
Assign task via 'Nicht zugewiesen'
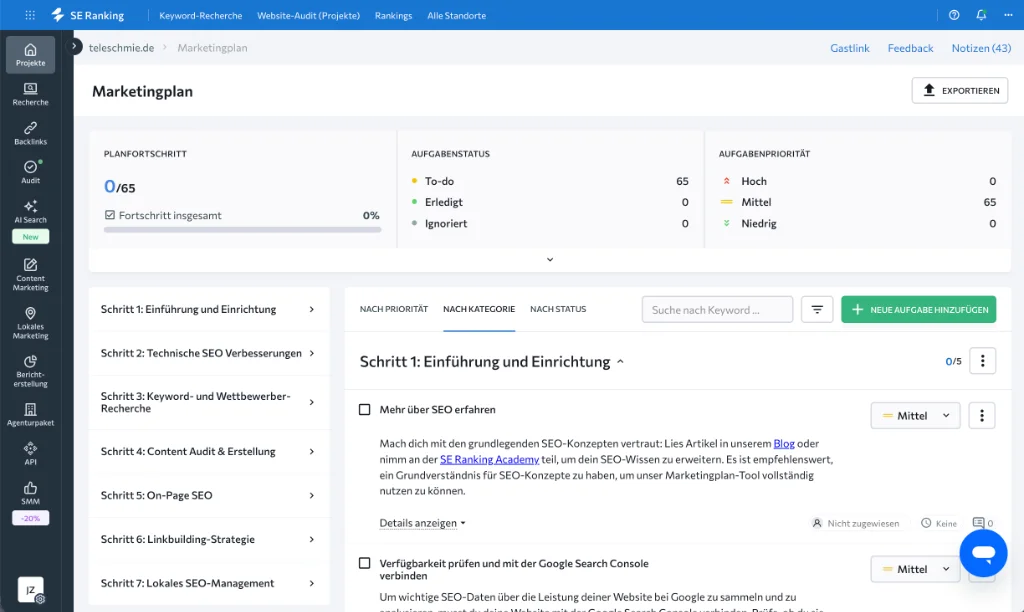[856, 523]
